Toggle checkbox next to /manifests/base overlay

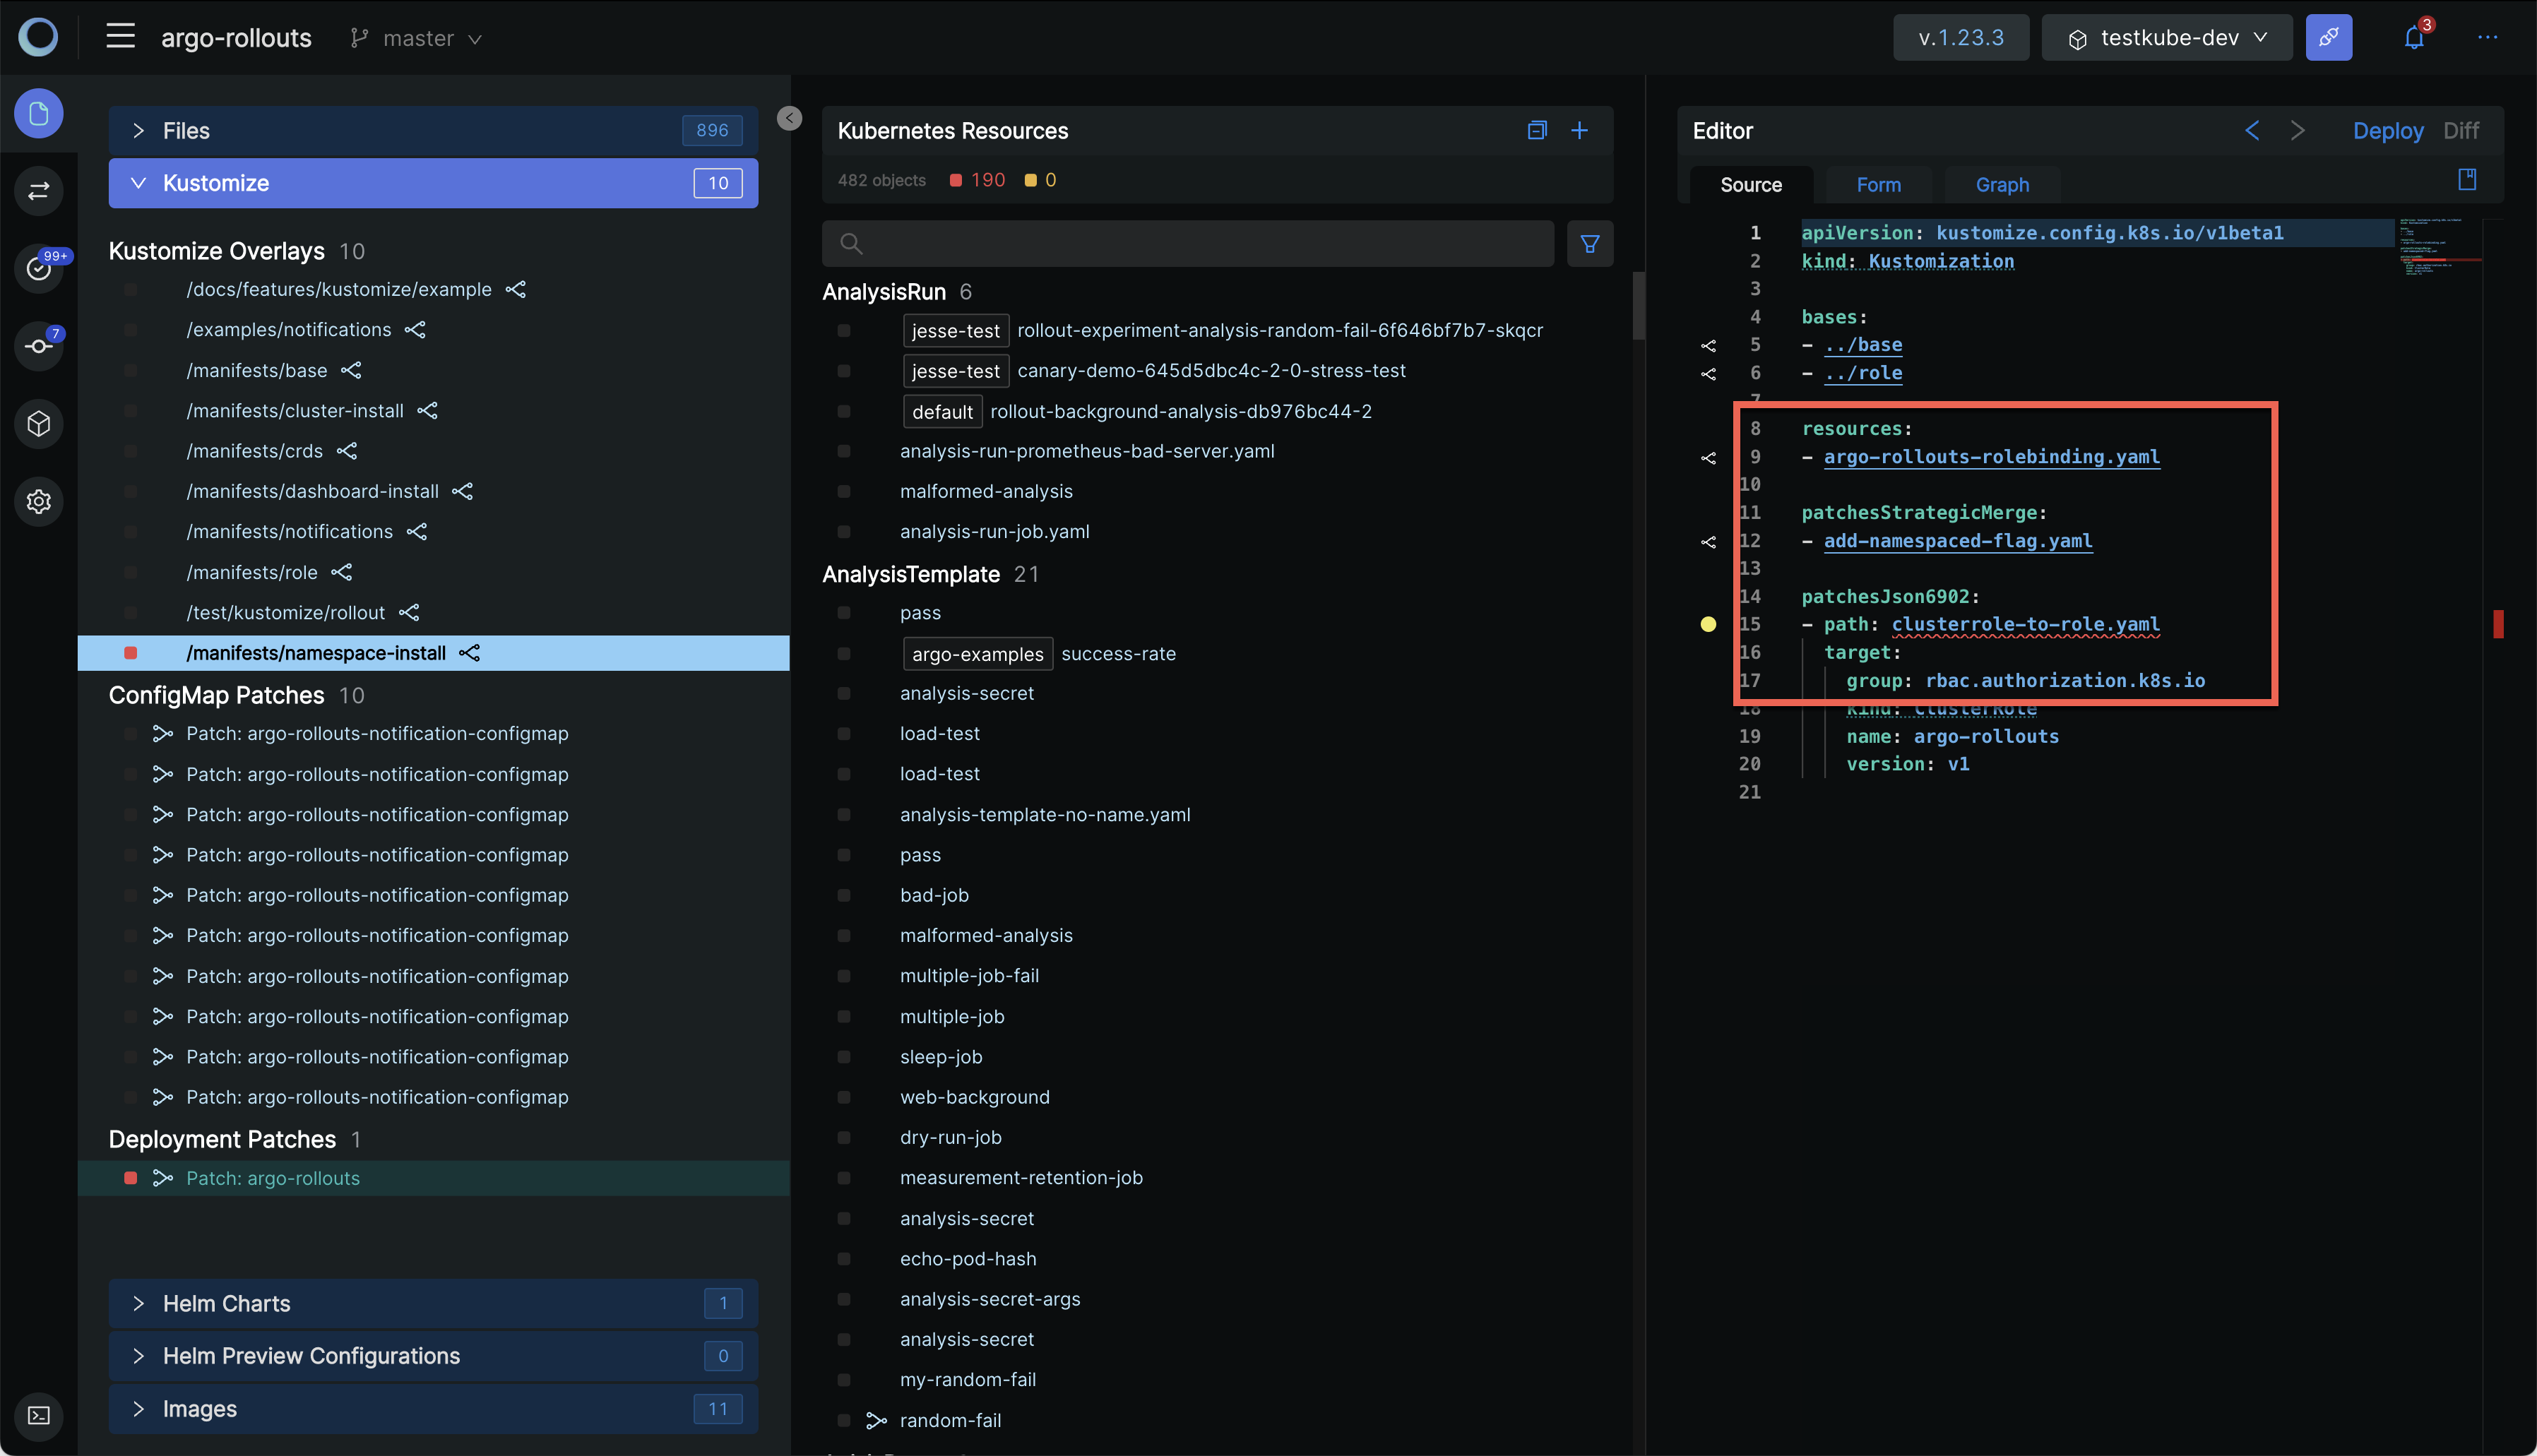130,370
